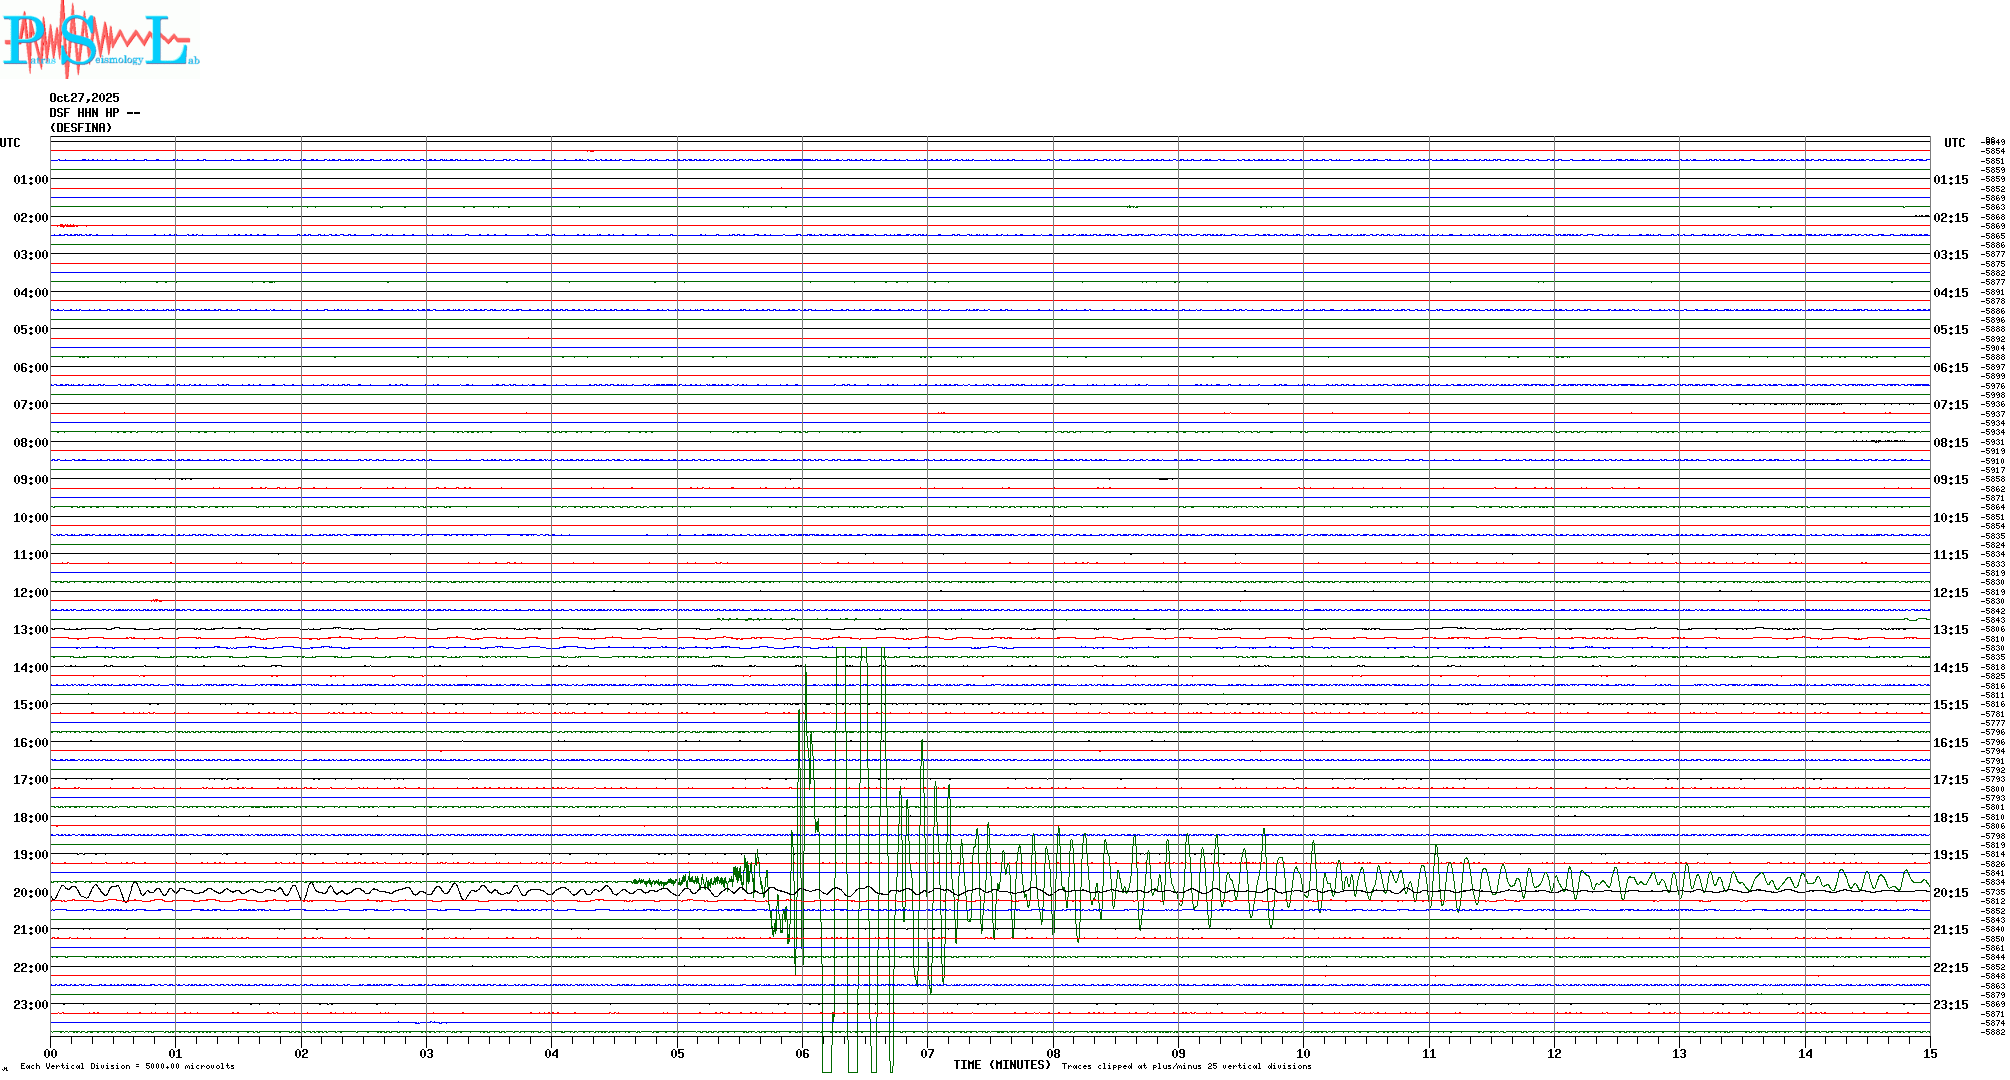Click the (DESFINA) station name text

pos(81,128)
